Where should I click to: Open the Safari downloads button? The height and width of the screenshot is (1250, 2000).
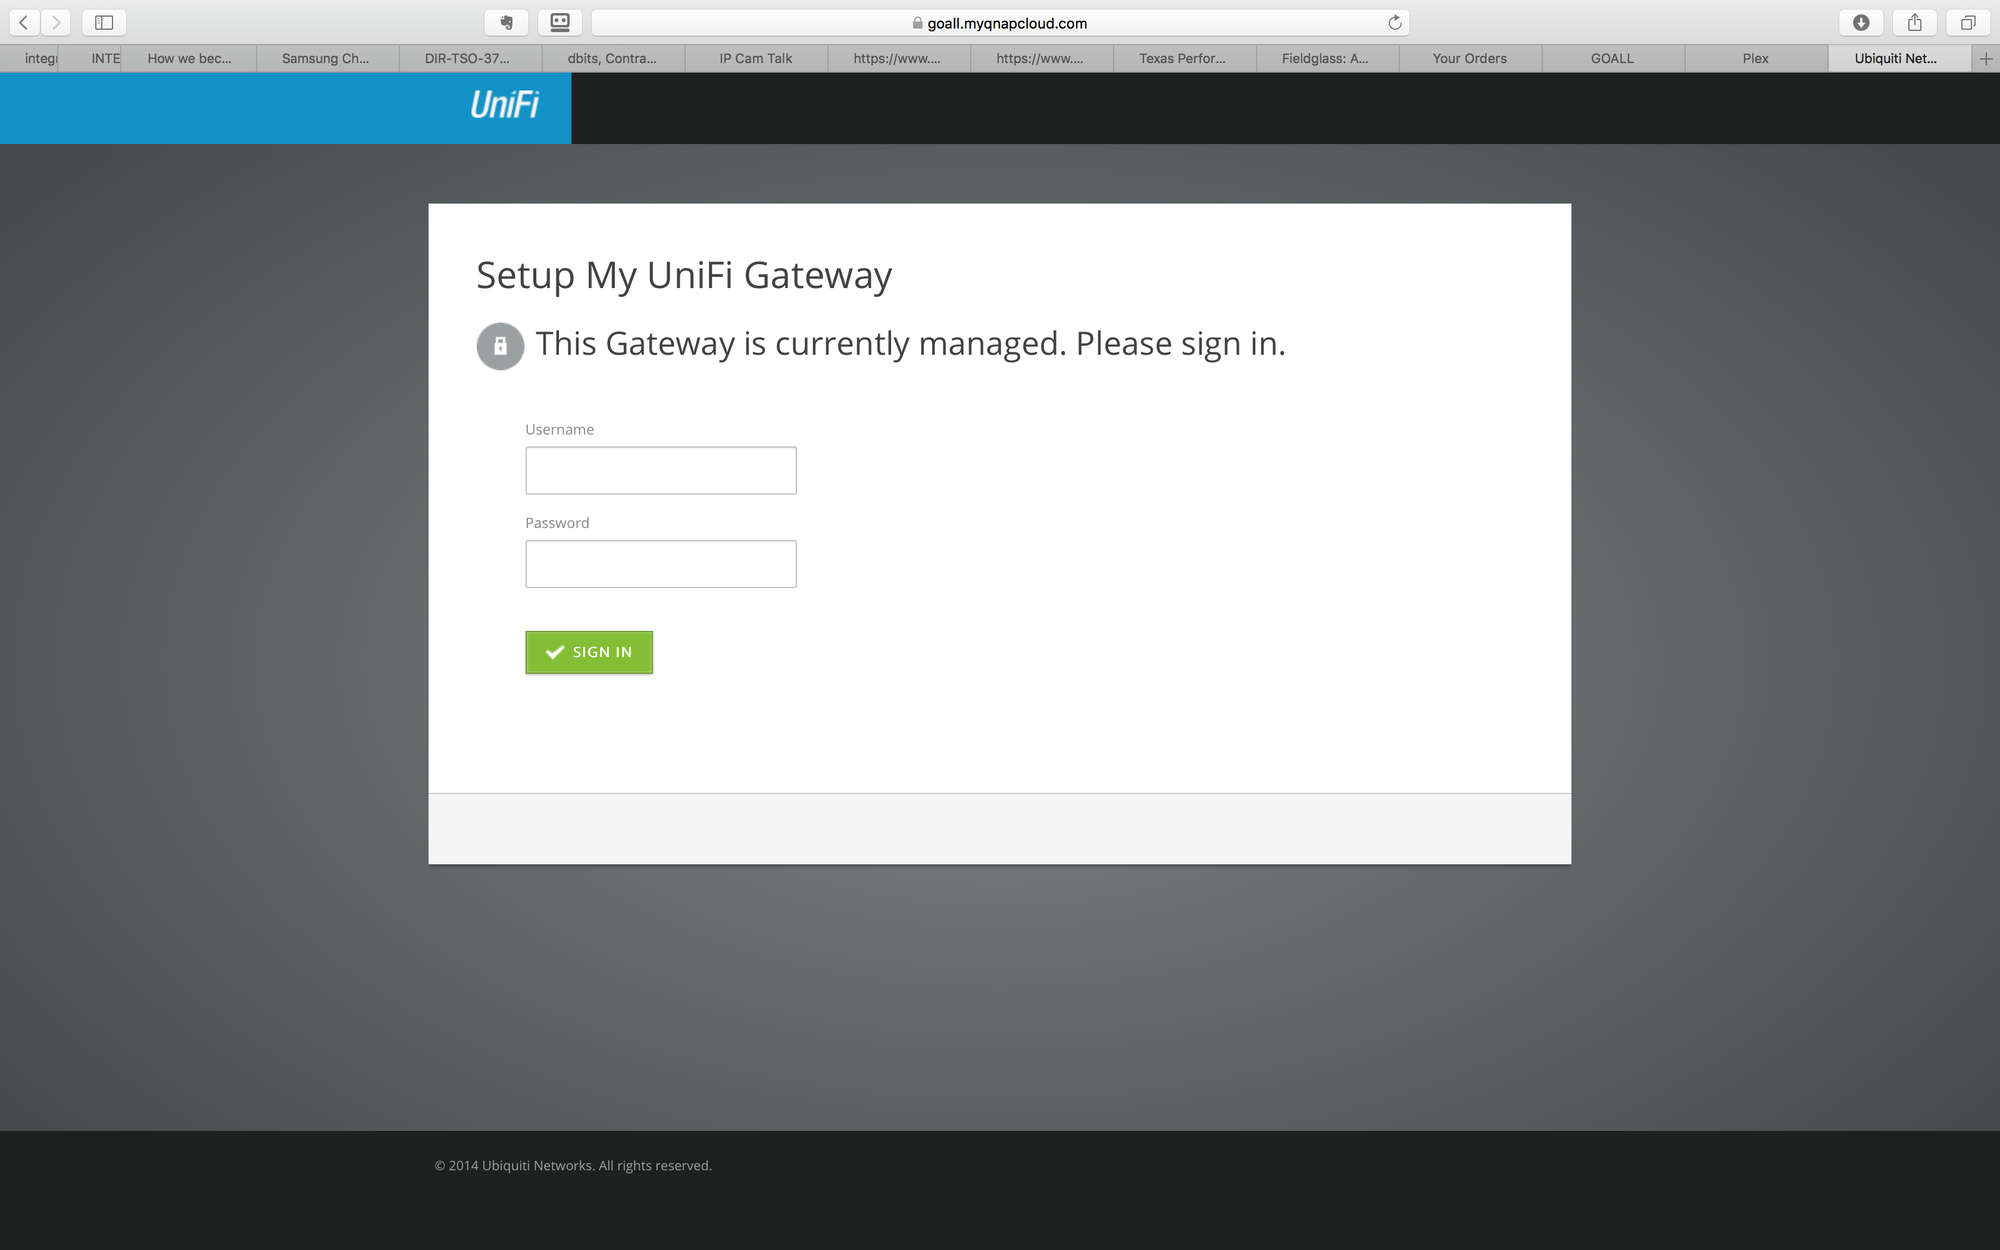(1861, 22)
